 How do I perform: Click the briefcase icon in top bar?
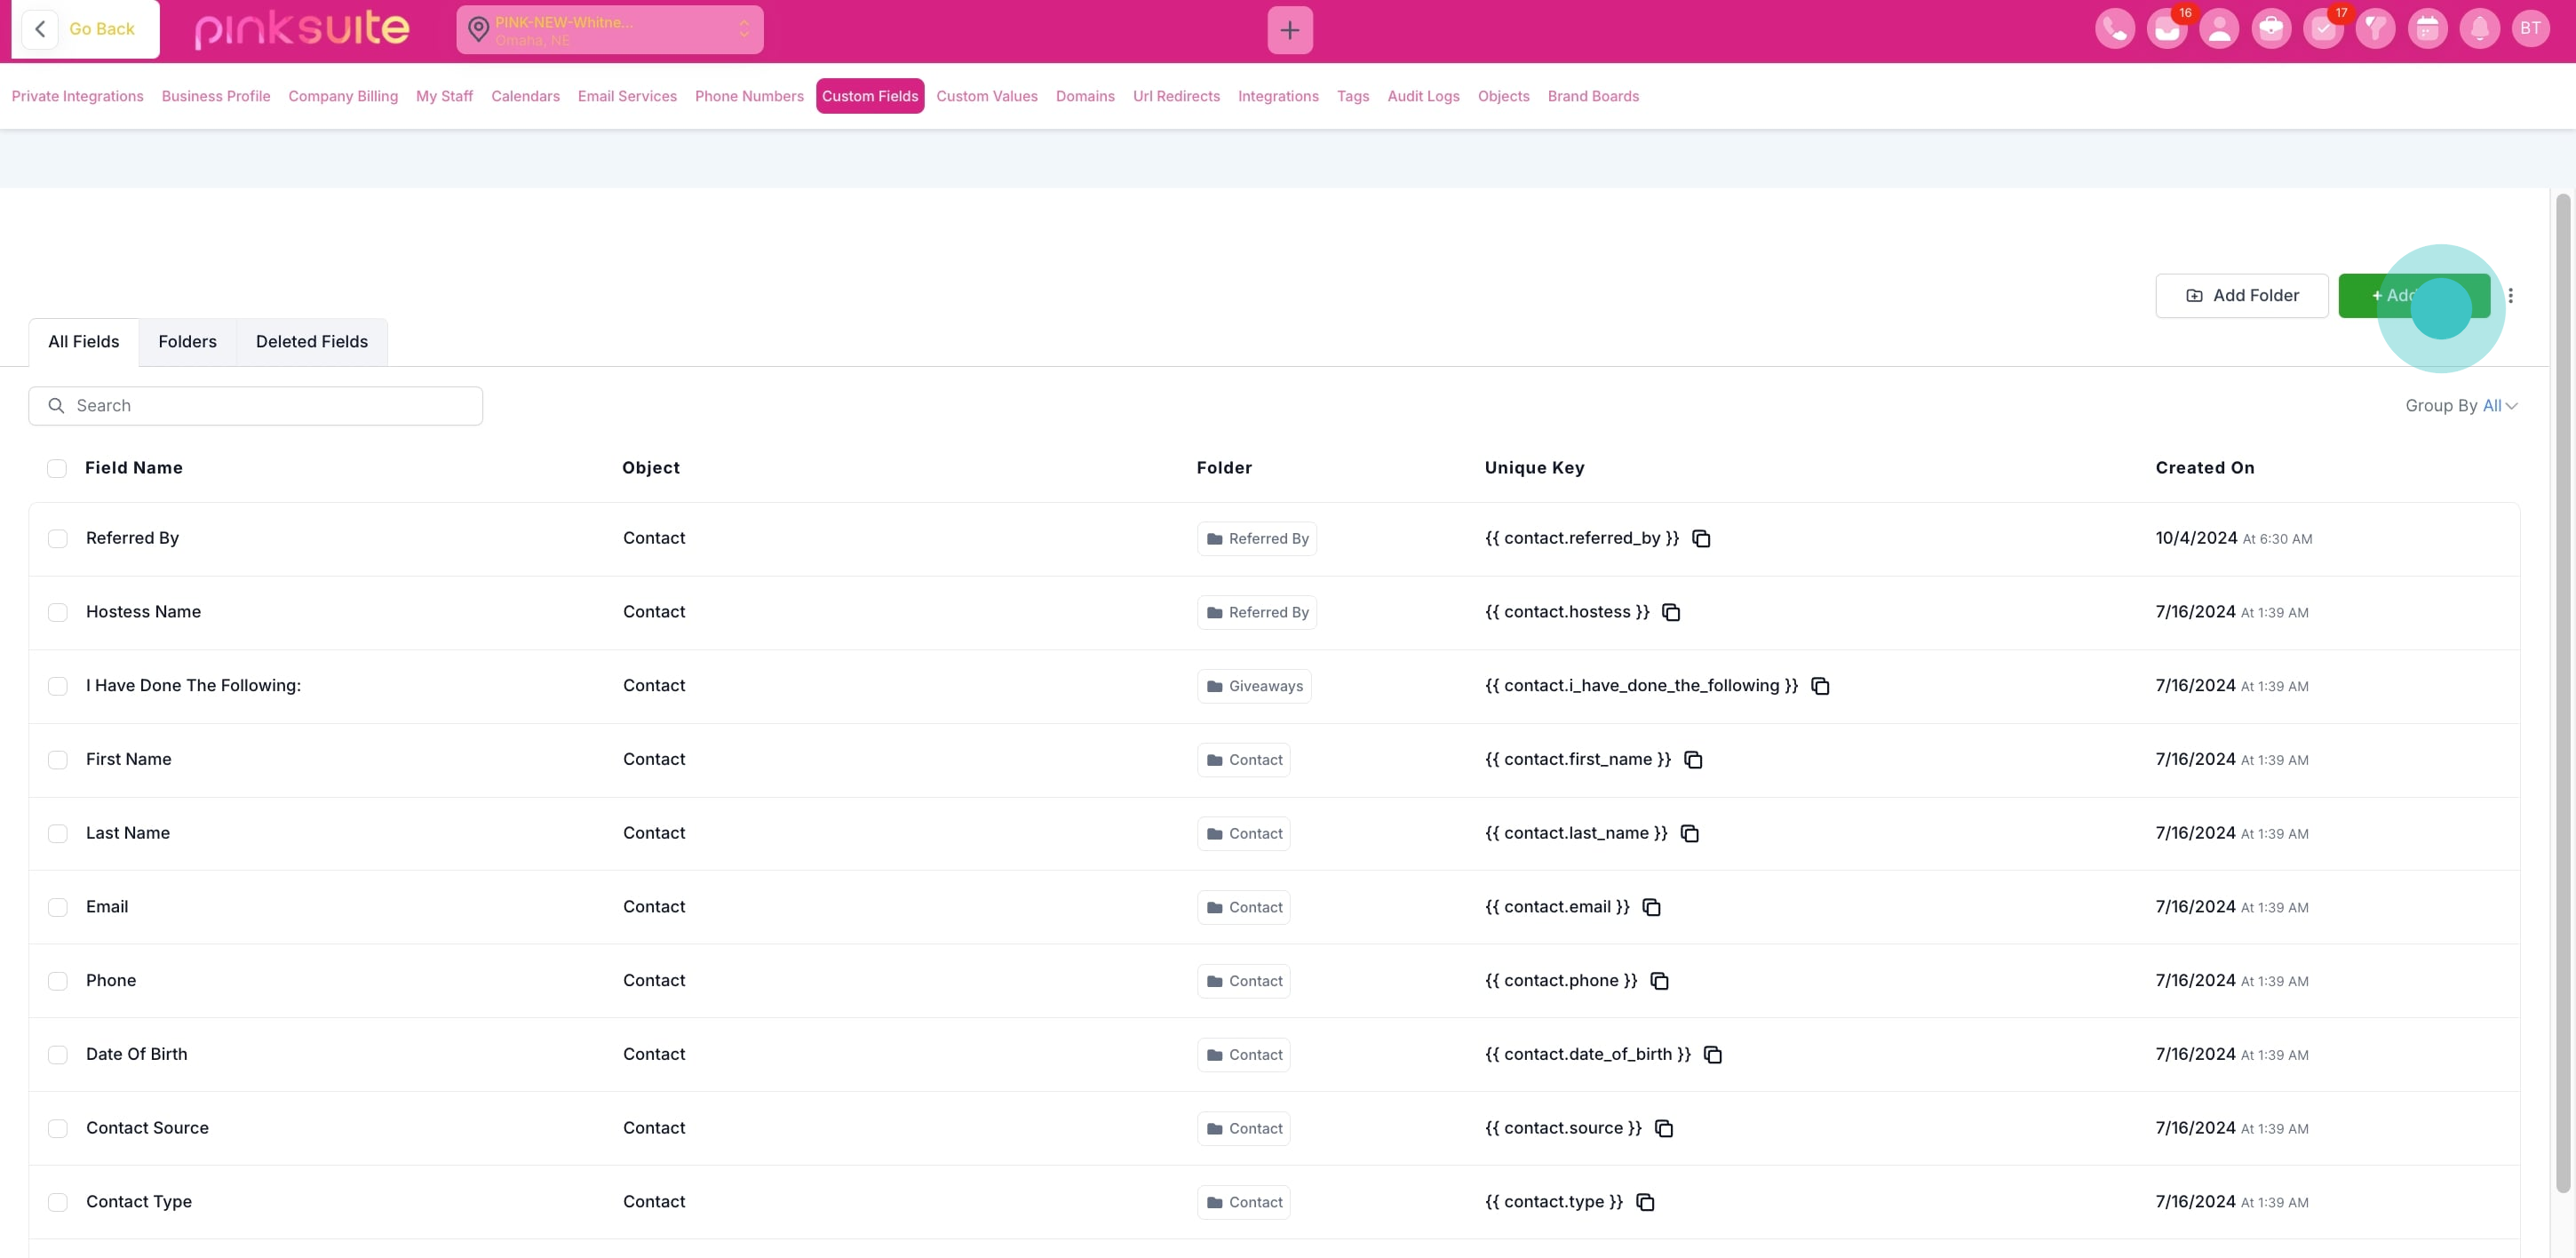click(x=2270, y=29)
